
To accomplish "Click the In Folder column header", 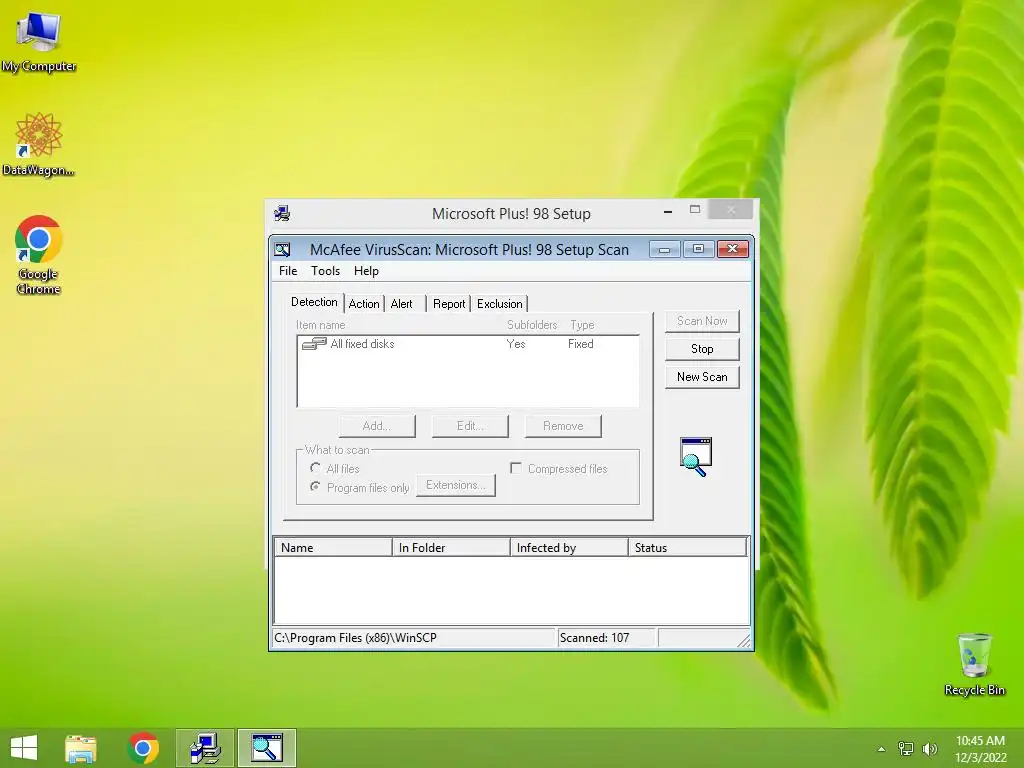I will pyautogui.click(x=451, y=547).
